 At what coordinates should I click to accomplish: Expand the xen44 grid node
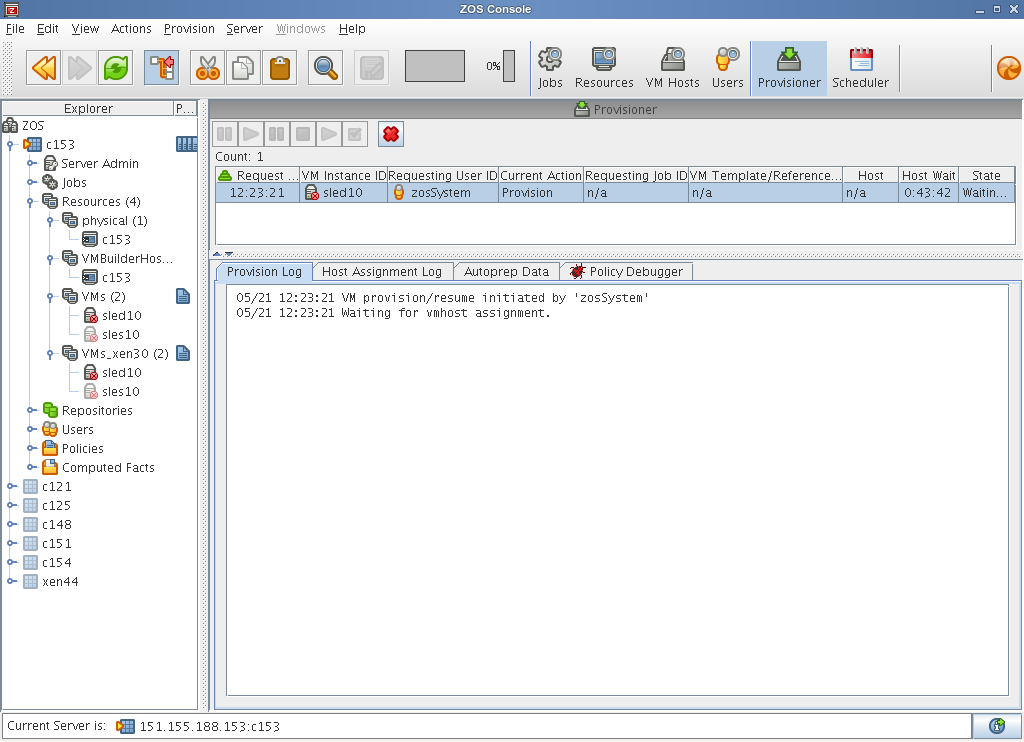coord(11,581)
